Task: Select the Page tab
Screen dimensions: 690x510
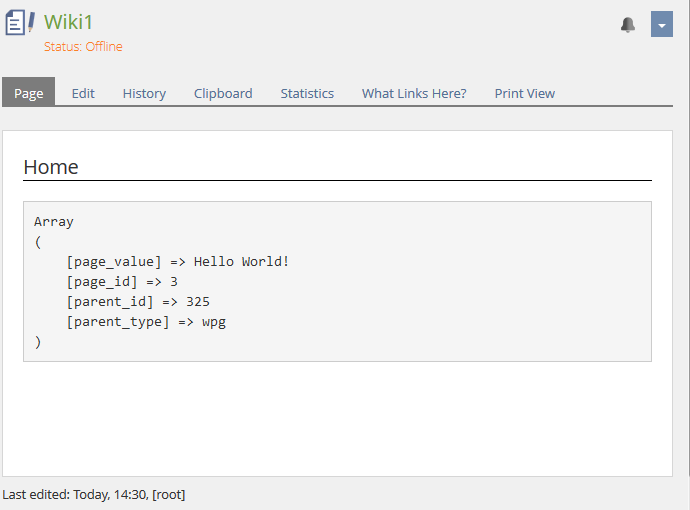Action: [28, 93]
